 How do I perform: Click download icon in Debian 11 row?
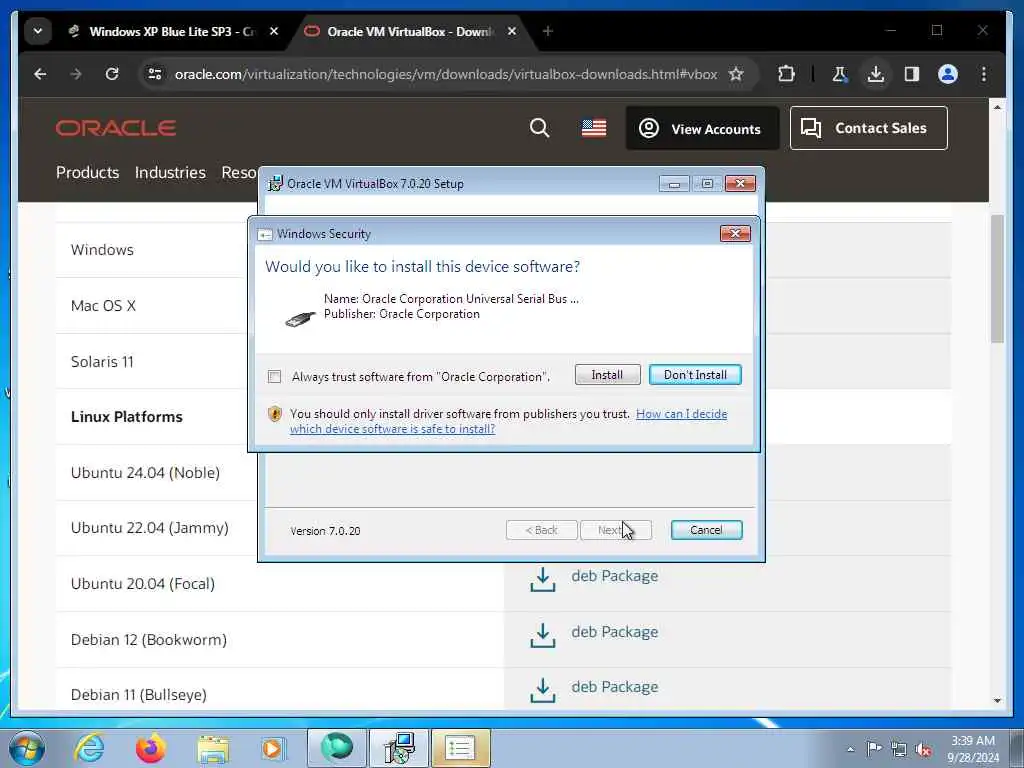click(x=543, y=690)
